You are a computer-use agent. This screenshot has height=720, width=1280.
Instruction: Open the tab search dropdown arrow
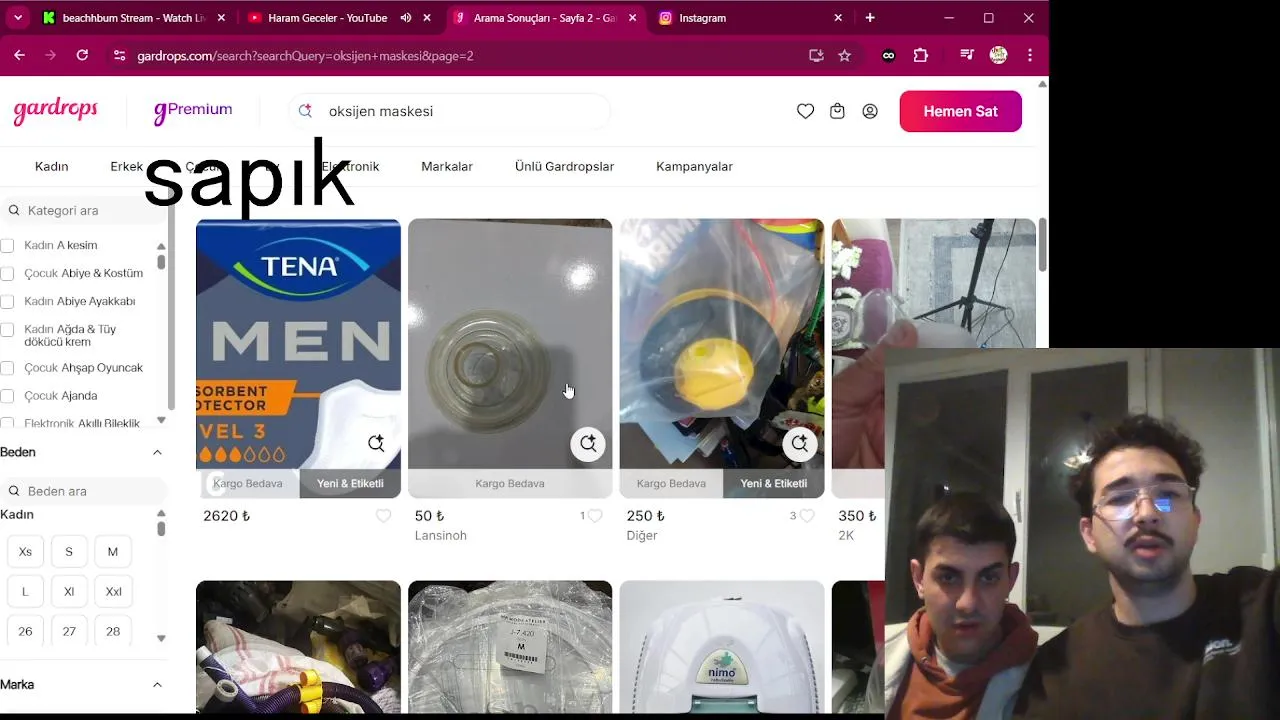coord(18,18)
